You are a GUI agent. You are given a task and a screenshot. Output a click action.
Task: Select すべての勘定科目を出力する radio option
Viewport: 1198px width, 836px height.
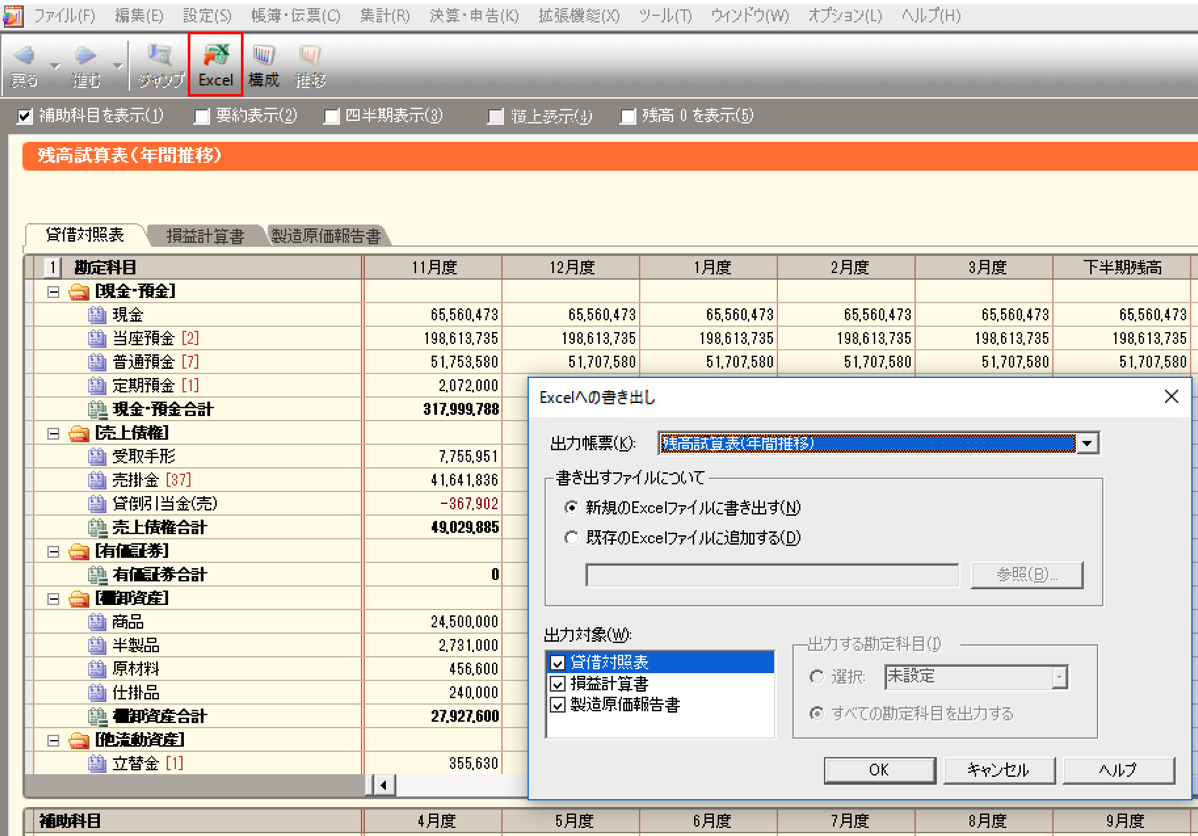(x=817, y=714)
